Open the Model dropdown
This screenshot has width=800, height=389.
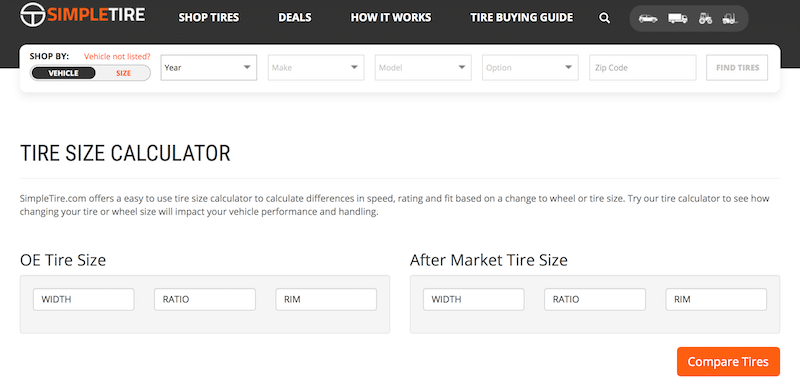click(423, 67)
